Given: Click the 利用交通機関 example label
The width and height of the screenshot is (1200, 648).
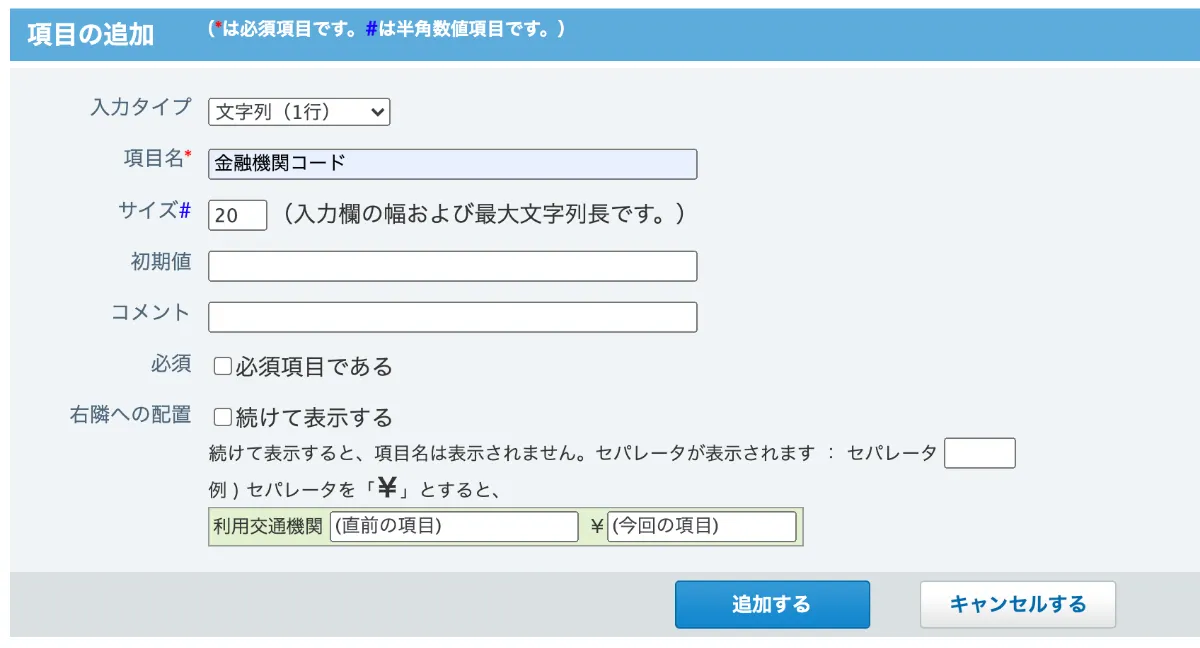Looking at the screenshot, I should (x=268, y=526).
